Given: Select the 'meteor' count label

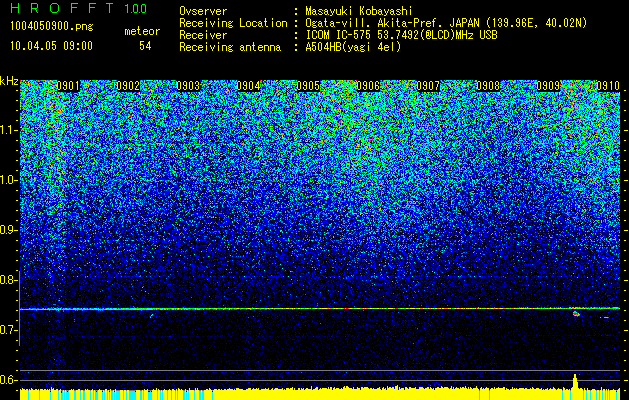Looking at the screenshot, I should 142,31.
